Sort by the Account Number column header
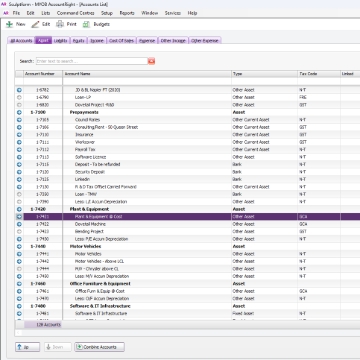This screenshot has height=360, width=360. point(43,74)
